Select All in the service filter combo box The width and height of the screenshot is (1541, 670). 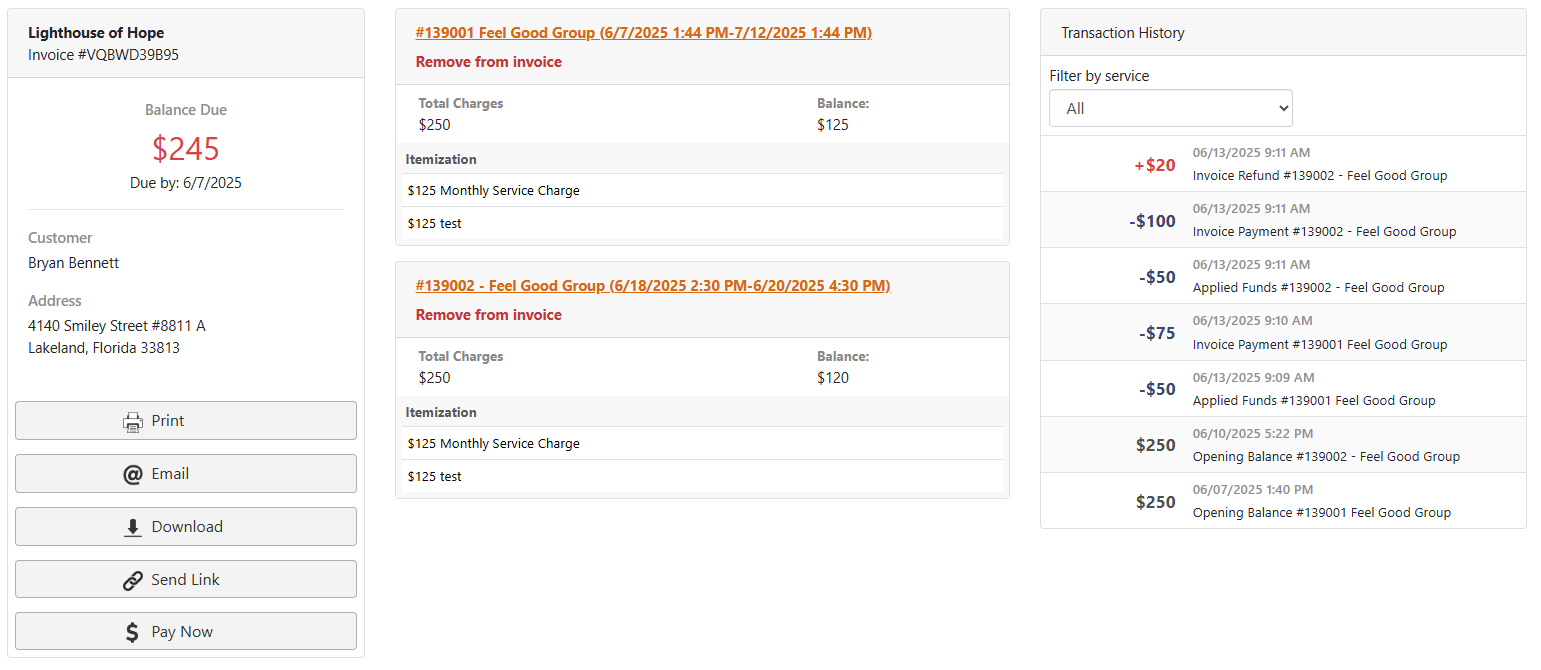click(1170, 108)
